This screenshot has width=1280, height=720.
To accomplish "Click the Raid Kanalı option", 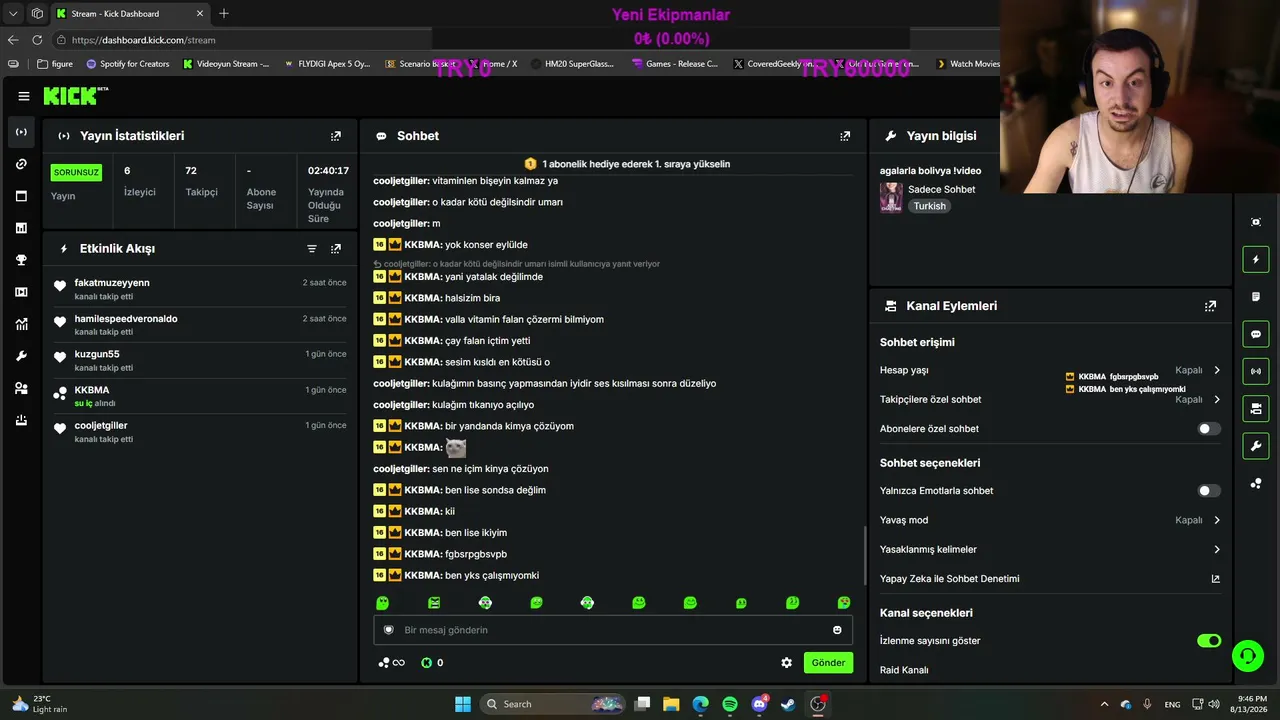I will pyautogui.click(x=904, y=670).
